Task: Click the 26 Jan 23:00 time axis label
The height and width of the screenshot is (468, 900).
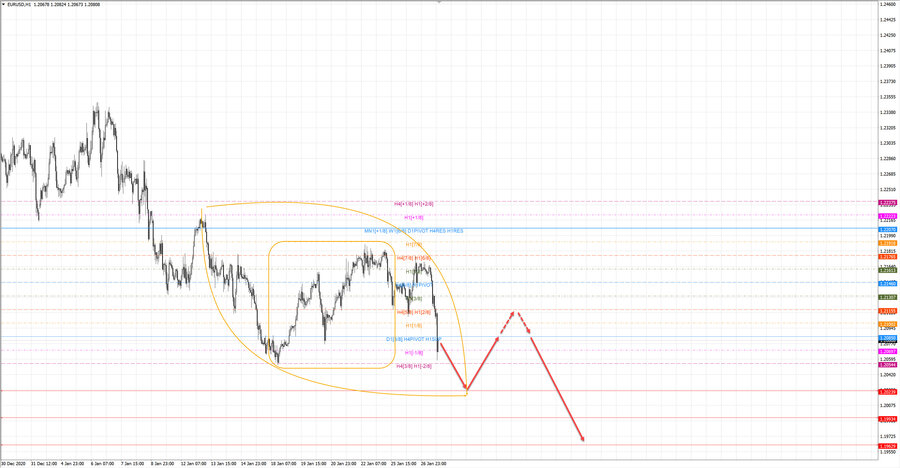Action: 433,463
